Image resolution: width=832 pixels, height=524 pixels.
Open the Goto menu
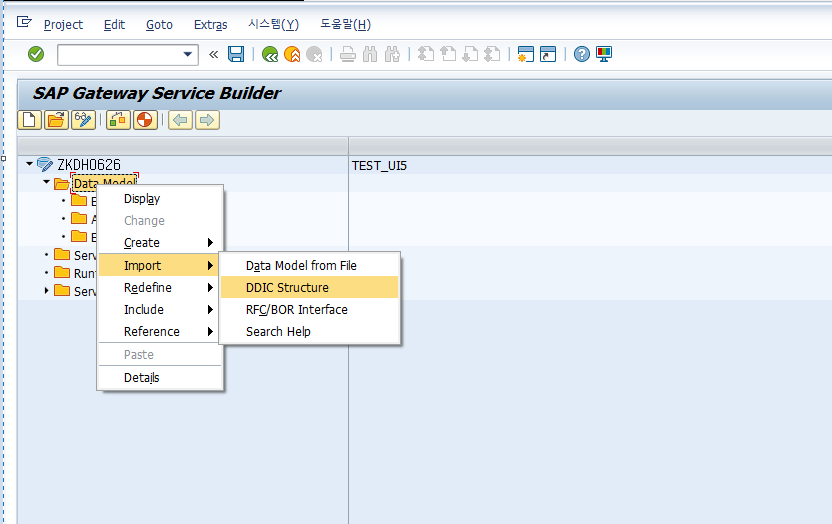click(159, 24)
